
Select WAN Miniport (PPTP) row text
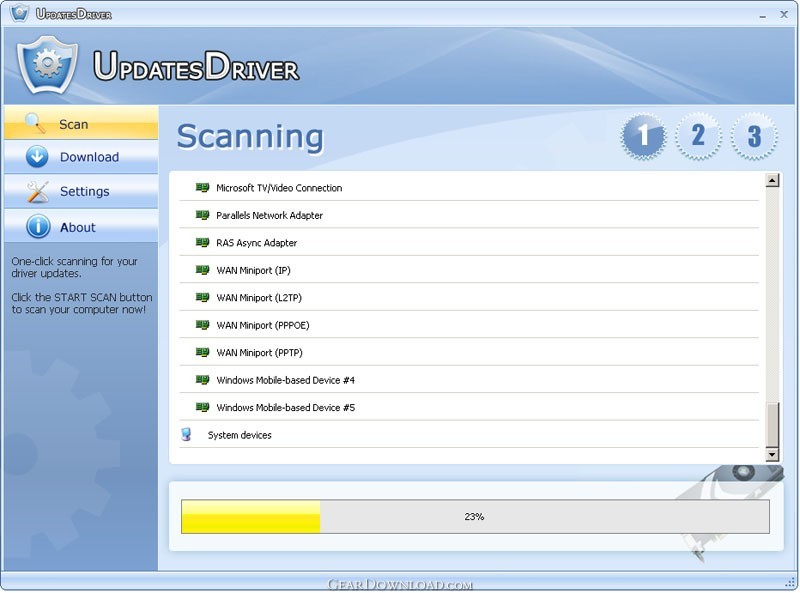tap(259, 353)
